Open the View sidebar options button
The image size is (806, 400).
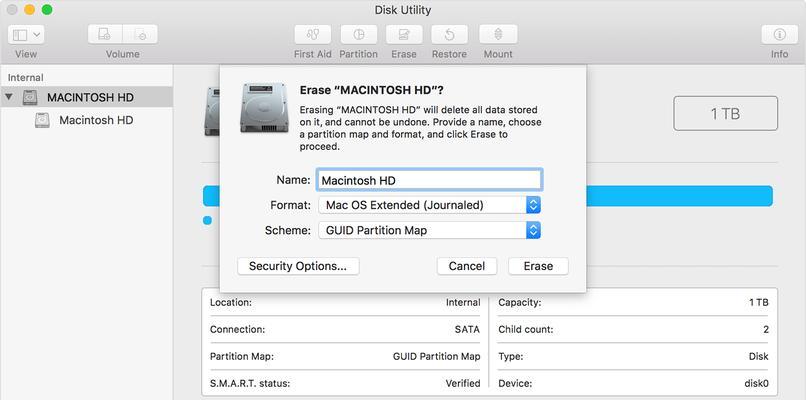point(26,34)
